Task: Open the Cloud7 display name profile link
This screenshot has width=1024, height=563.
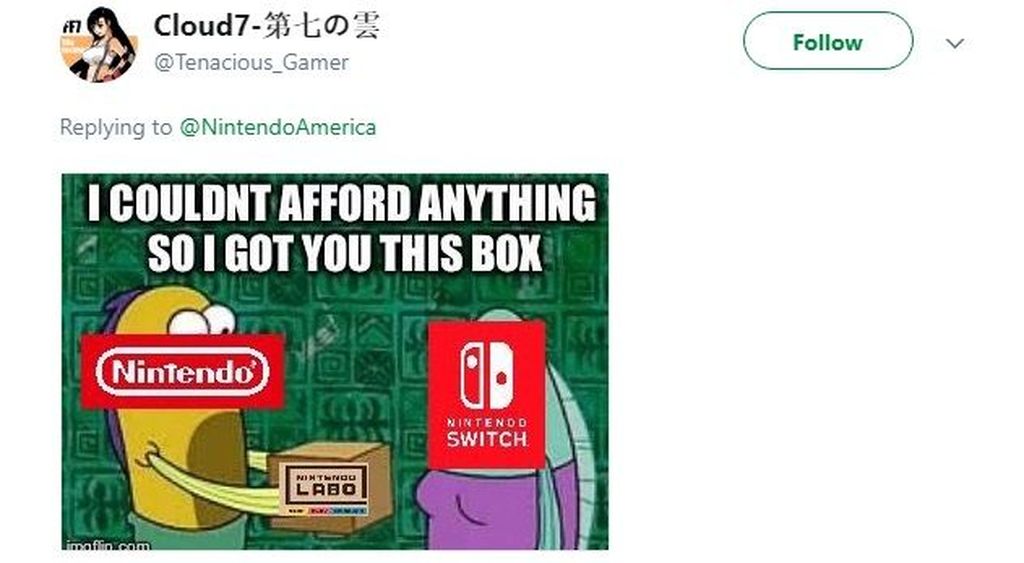Action: [x=266, y=27]
